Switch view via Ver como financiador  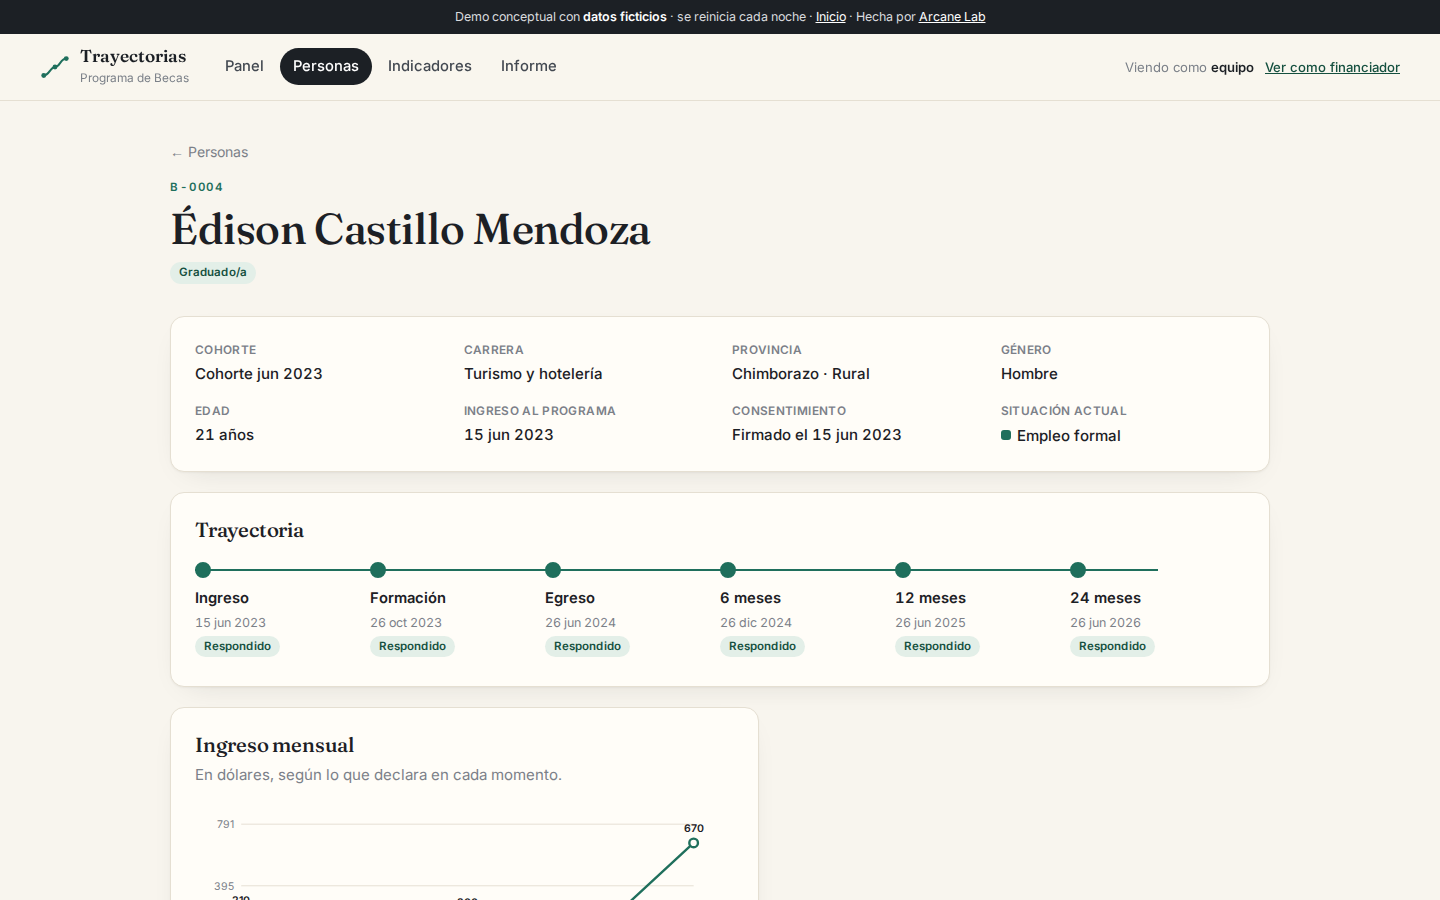[x=1332, y=67]
